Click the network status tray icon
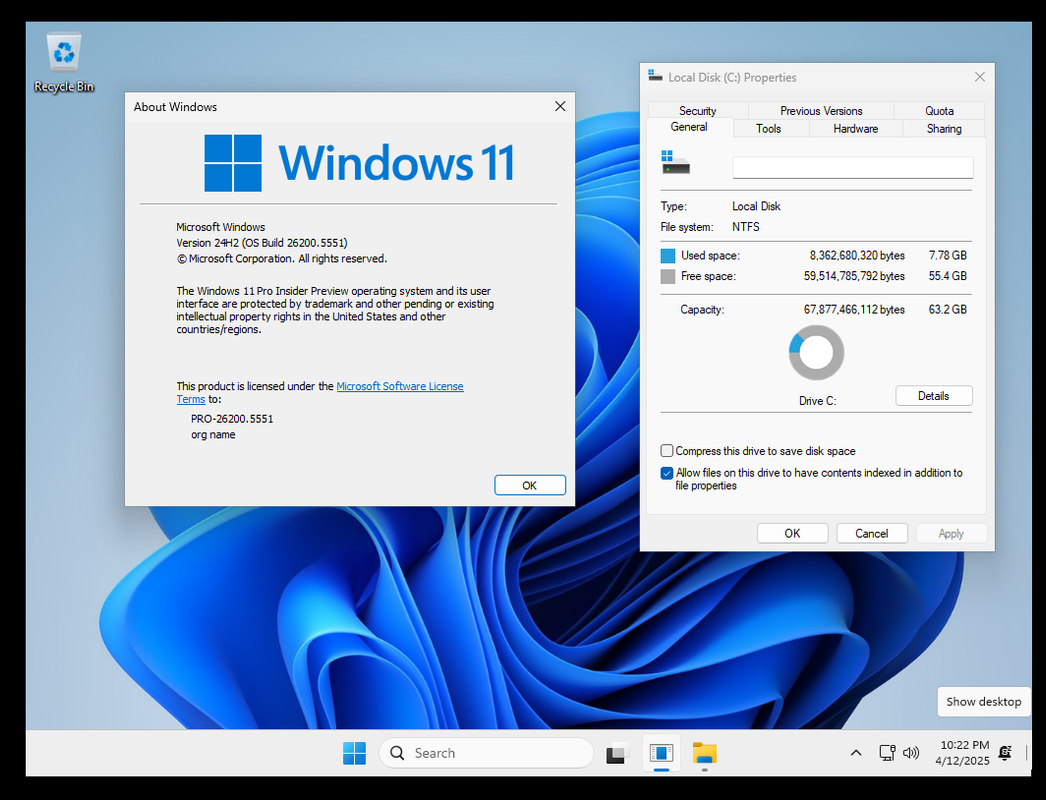The image size is (1046, 800). [x=887, y=753]
